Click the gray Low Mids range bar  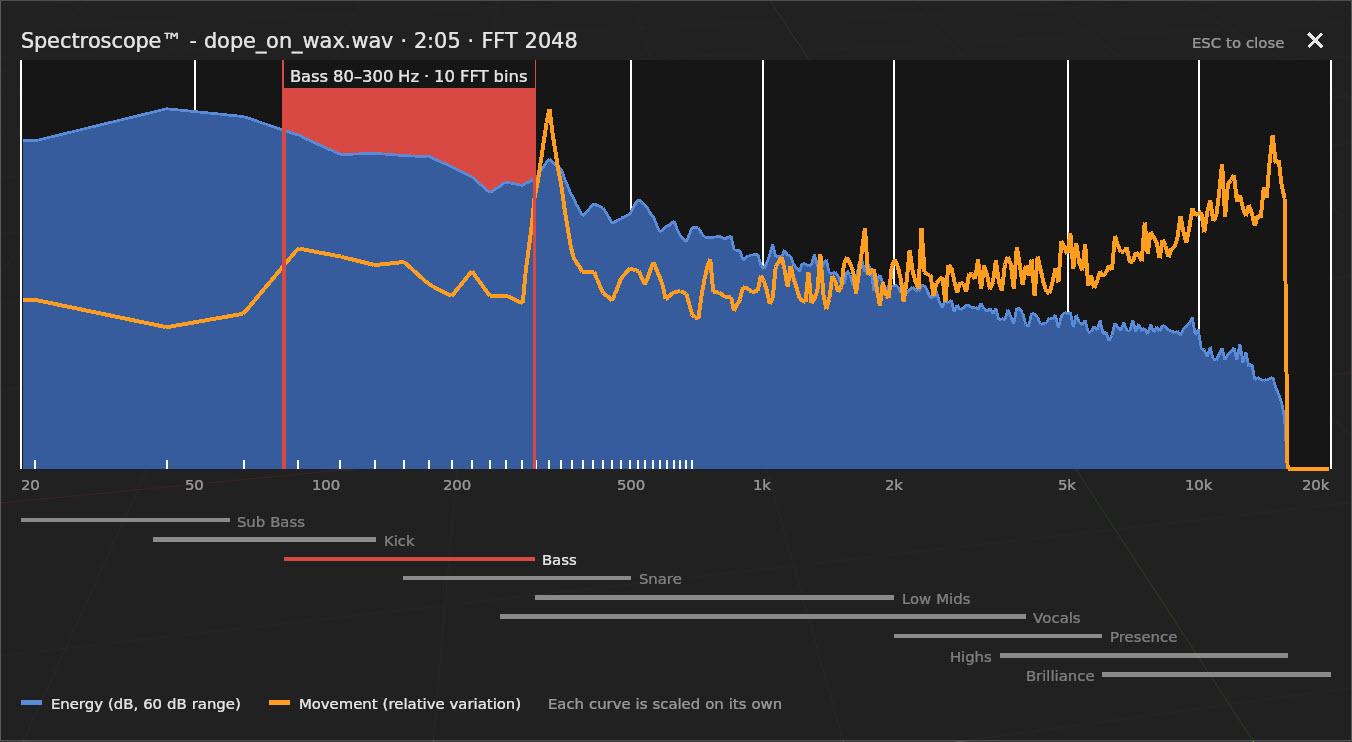point(714,598)
